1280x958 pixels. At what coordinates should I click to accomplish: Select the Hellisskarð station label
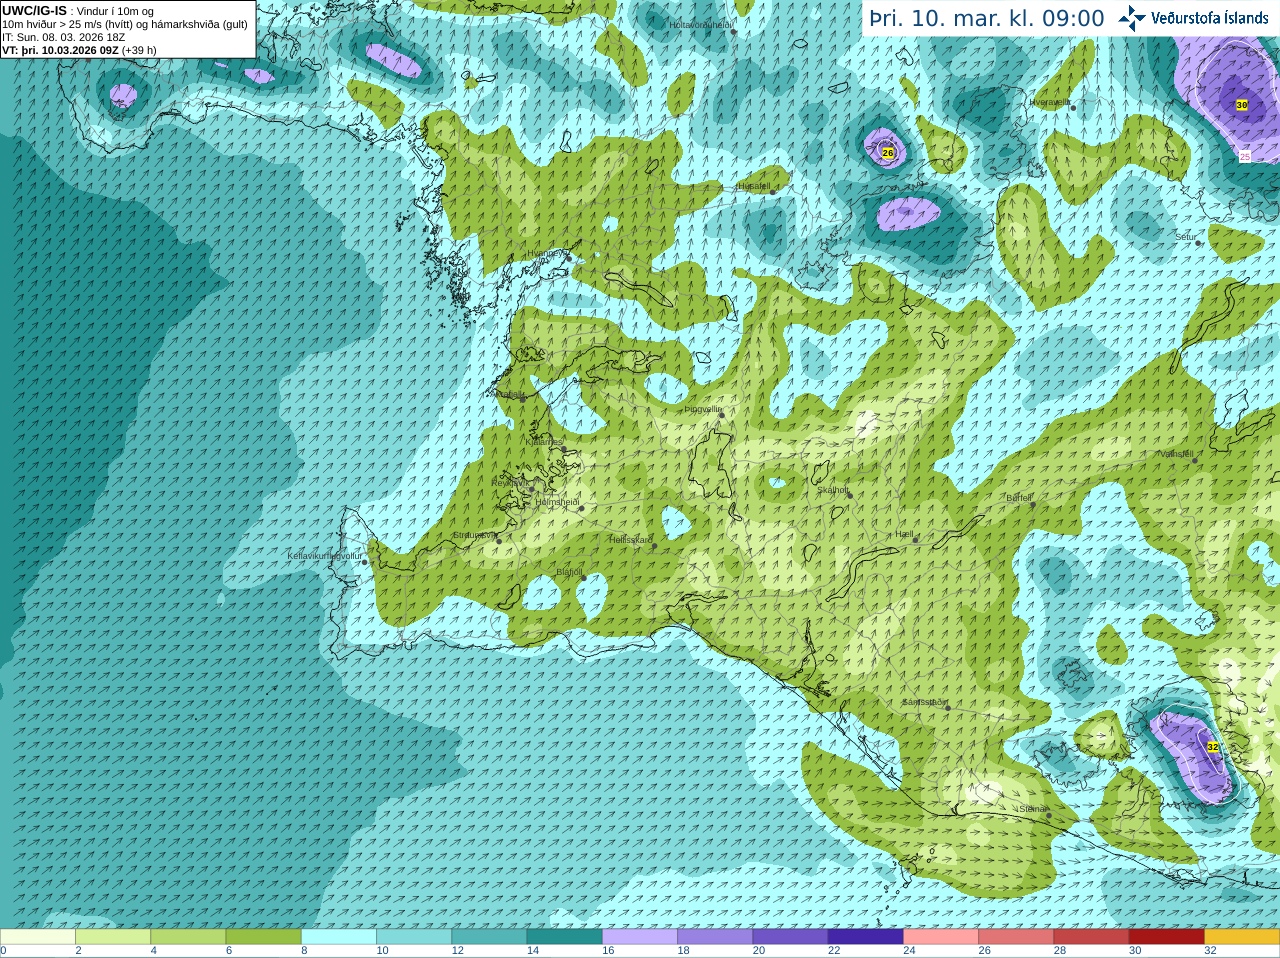coord(631,540)
